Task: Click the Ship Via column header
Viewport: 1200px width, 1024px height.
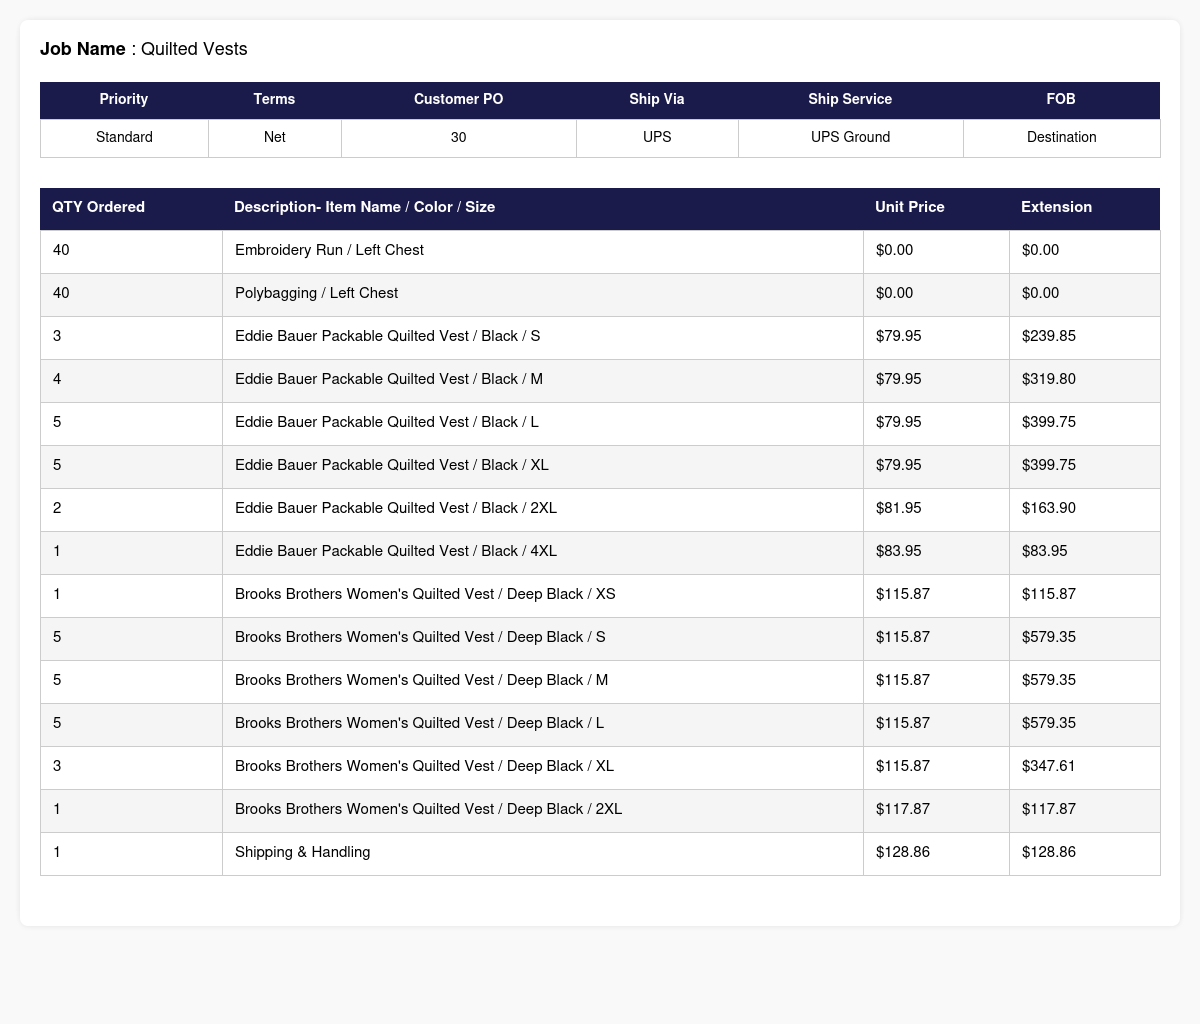Action: pos(657,99)
